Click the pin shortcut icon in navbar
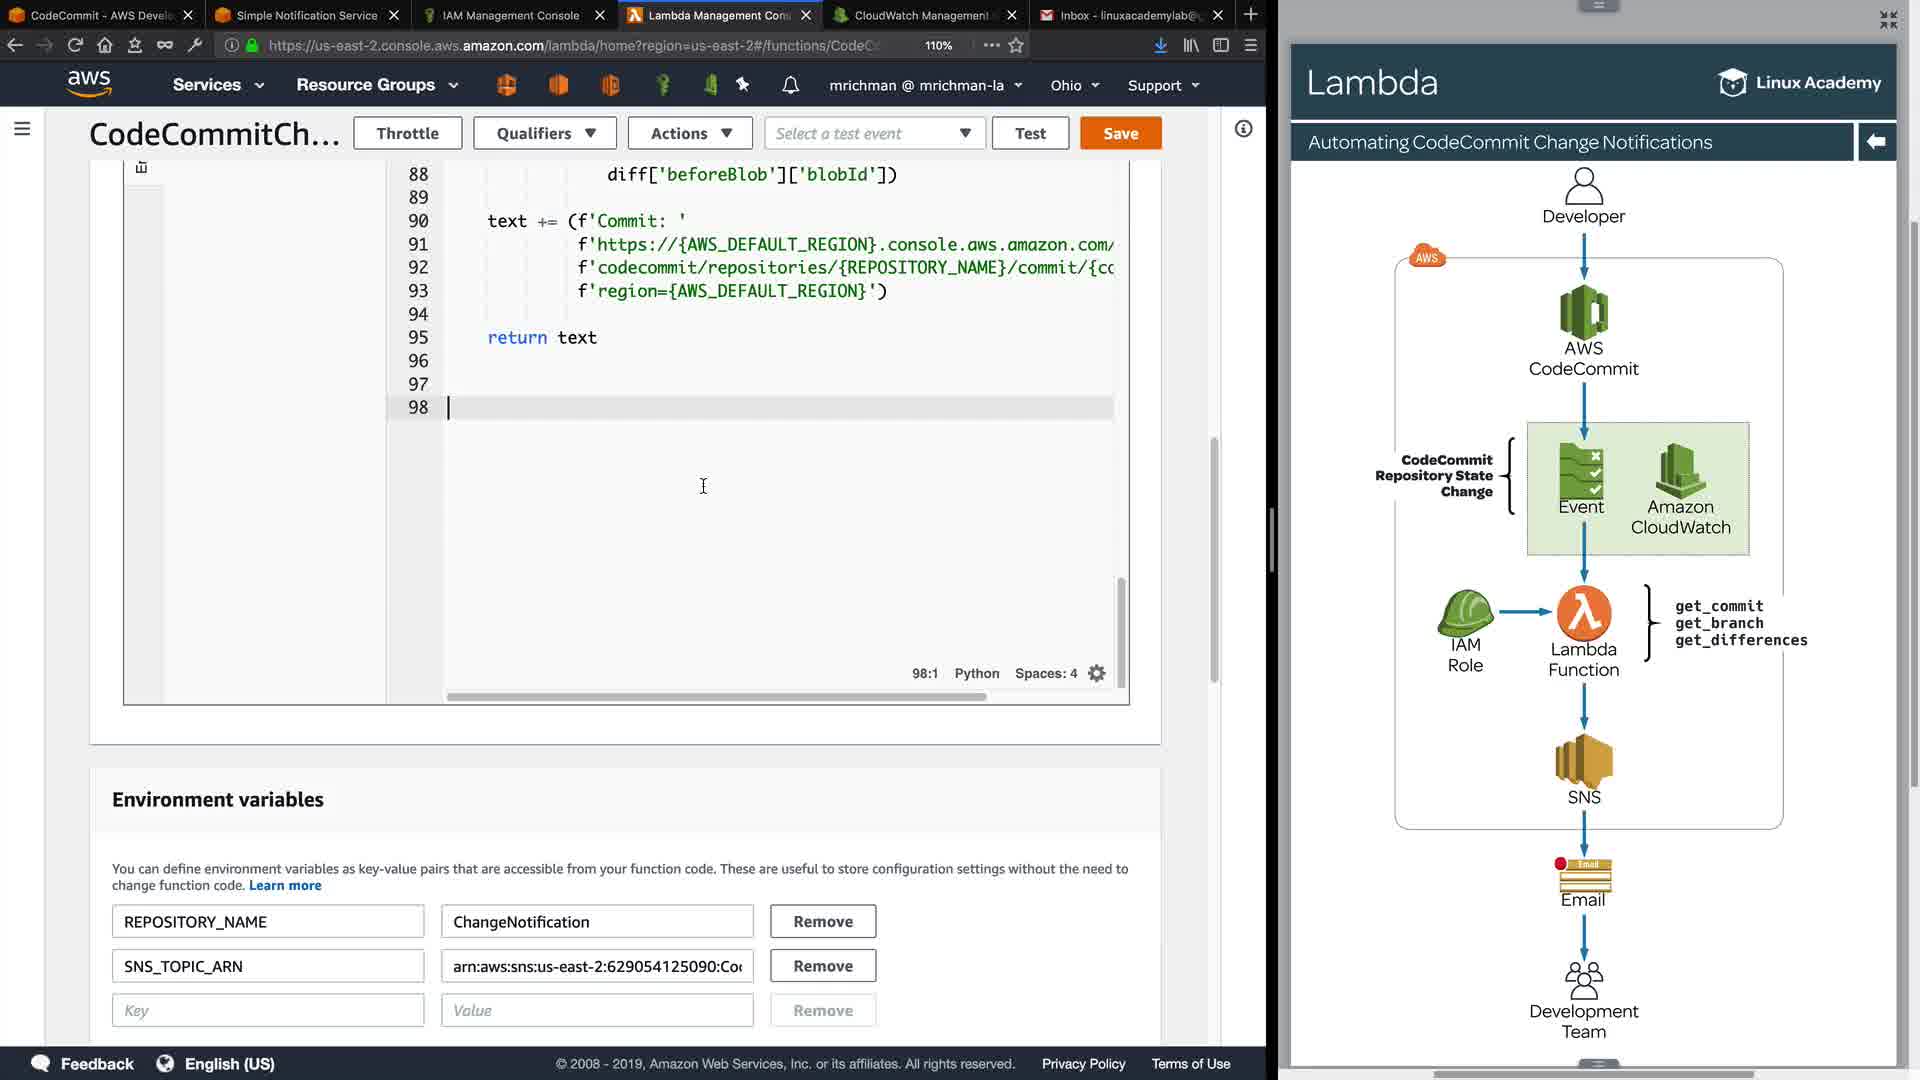Image resolution: width=1920 pixels, height=1080 pixels. coord(742,85)
